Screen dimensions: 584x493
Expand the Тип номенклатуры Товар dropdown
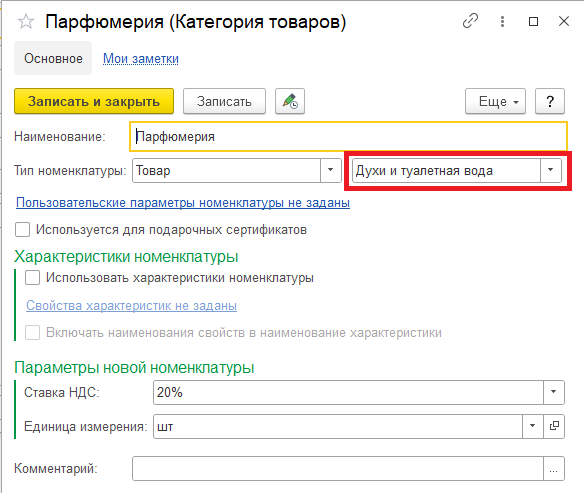pos(330,171)
